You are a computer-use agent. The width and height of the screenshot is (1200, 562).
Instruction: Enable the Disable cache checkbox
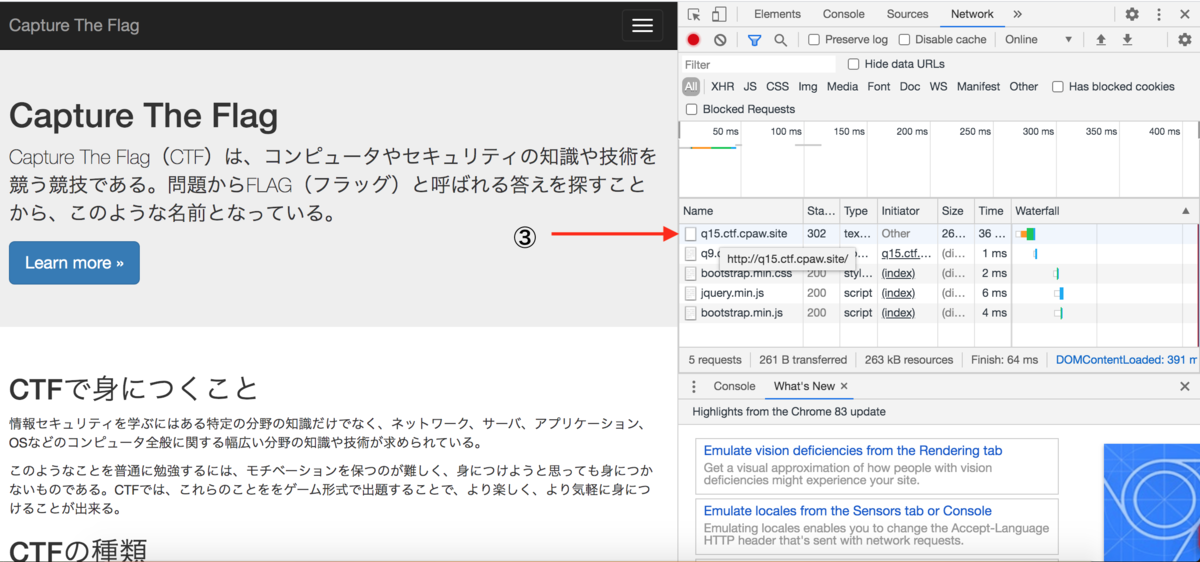click(x=904, y=40)
